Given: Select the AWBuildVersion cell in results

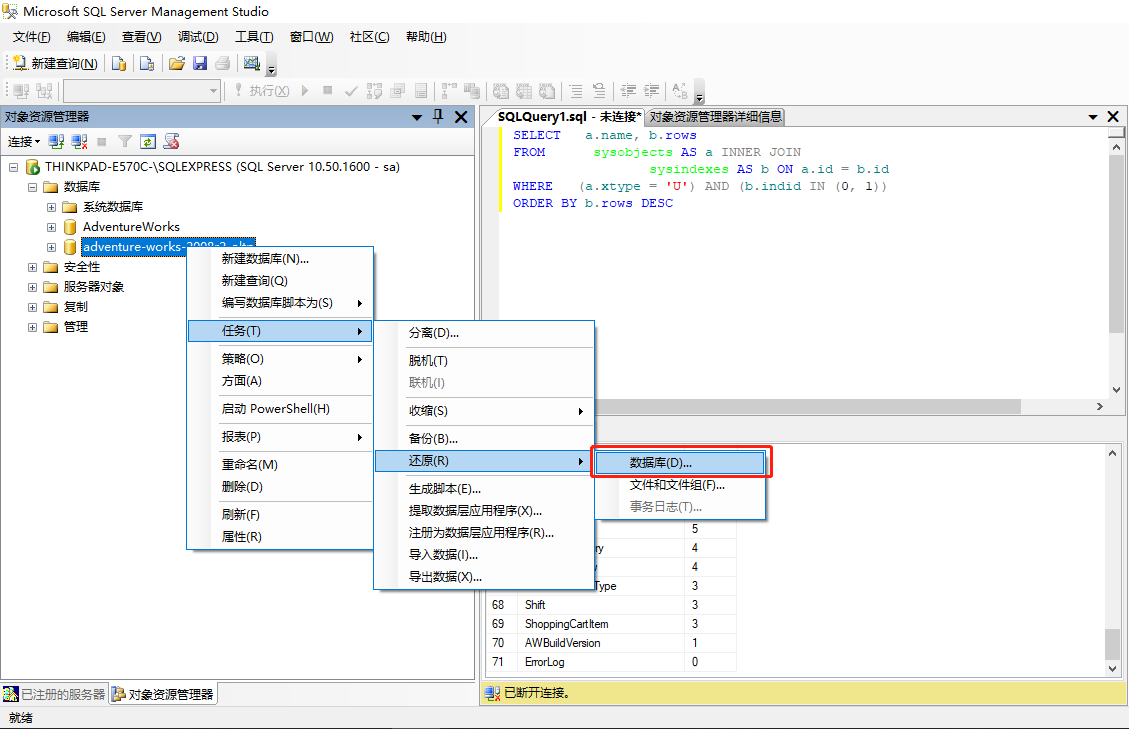Looking at the screenshot, I should click(601, 643).
